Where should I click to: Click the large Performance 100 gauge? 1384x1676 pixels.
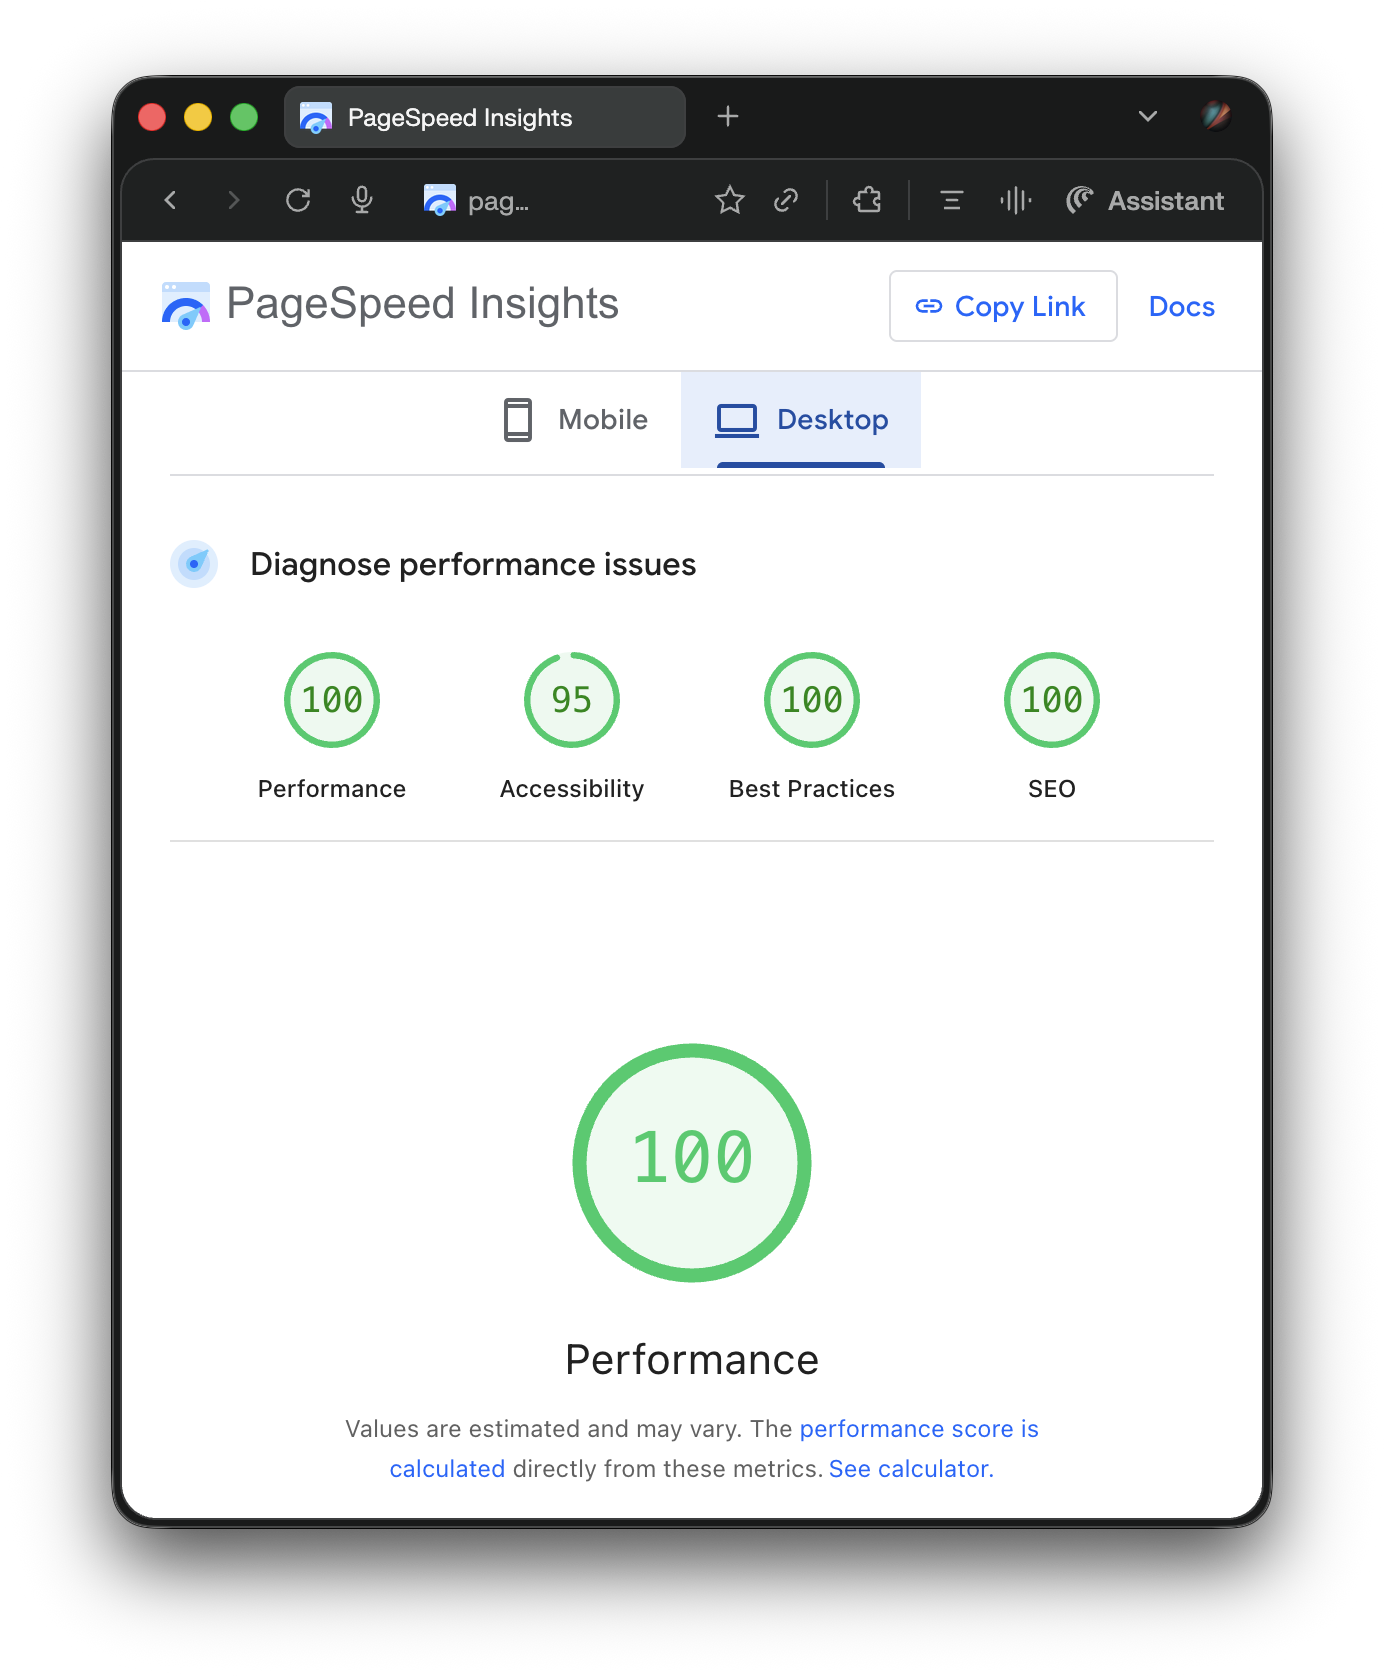[x=692, y=1163]
